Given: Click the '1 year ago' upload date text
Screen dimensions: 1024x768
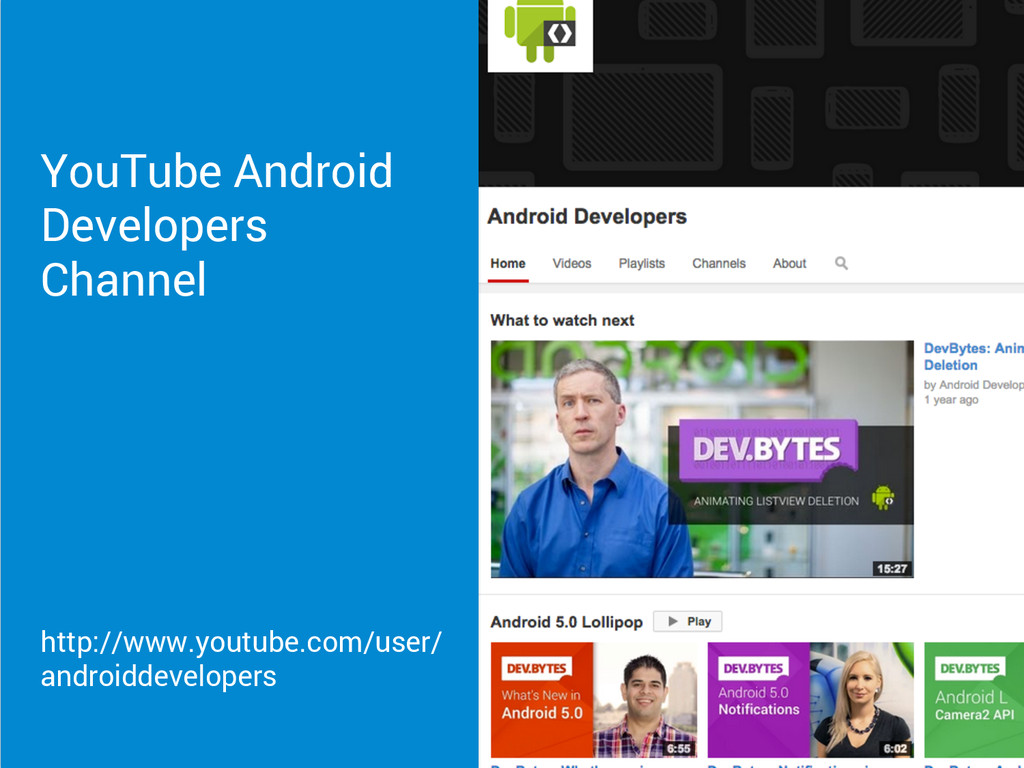Looking at the screenshot, I should coord(951,400).
